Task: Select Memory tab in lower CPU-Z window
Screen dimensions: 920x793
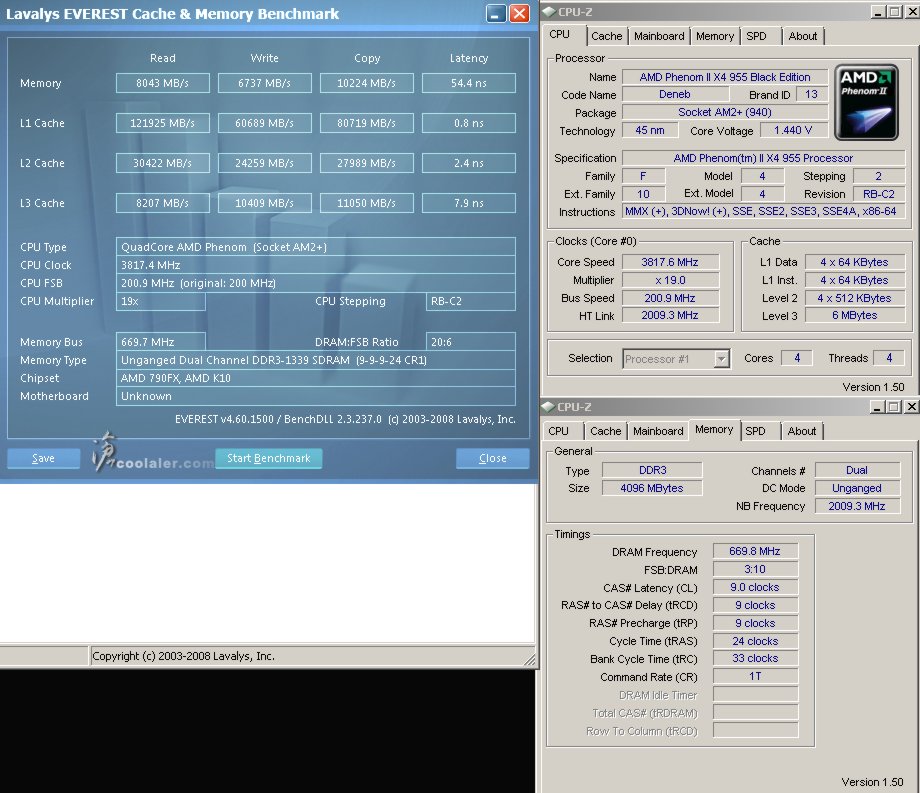Action: pyautogui.click(x=714, y=429)
